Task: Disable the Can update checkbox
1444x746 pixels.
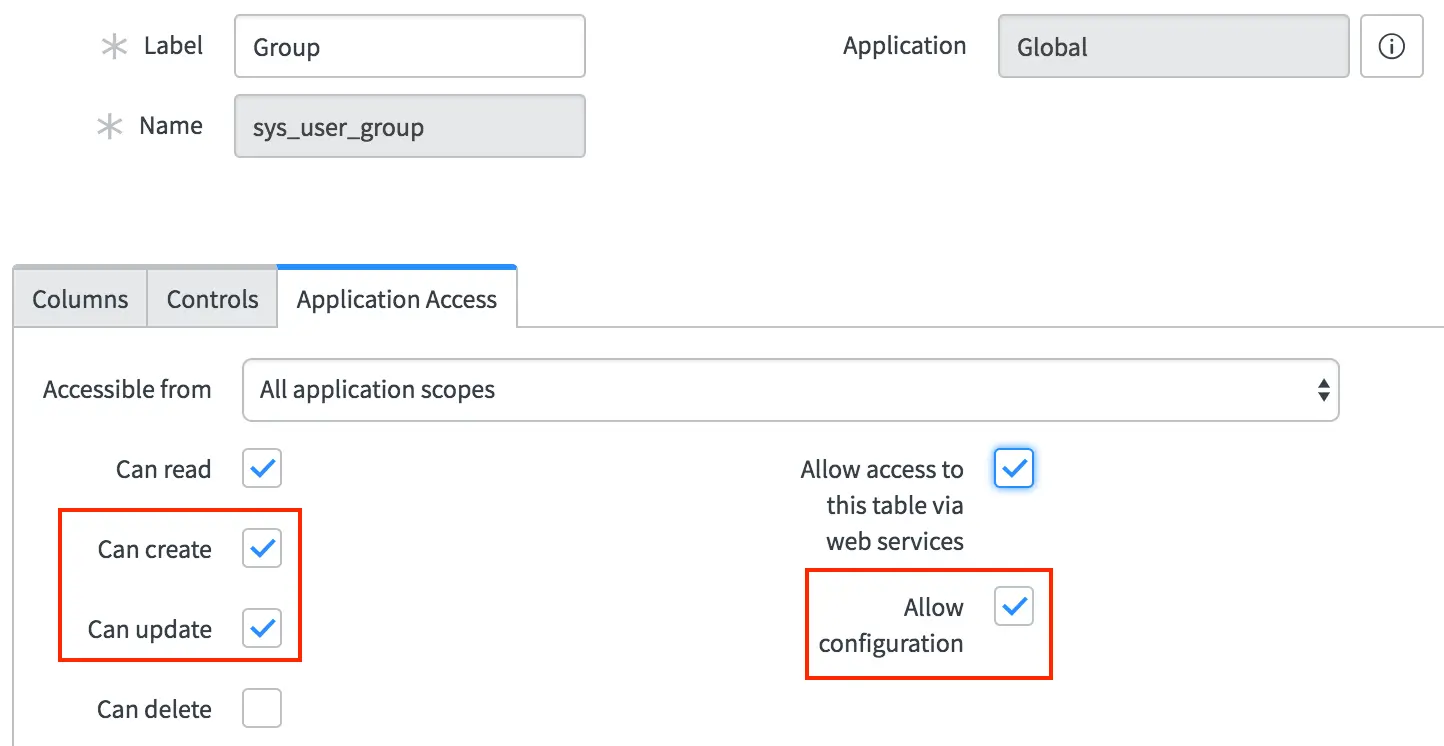Action: point(262,628)
